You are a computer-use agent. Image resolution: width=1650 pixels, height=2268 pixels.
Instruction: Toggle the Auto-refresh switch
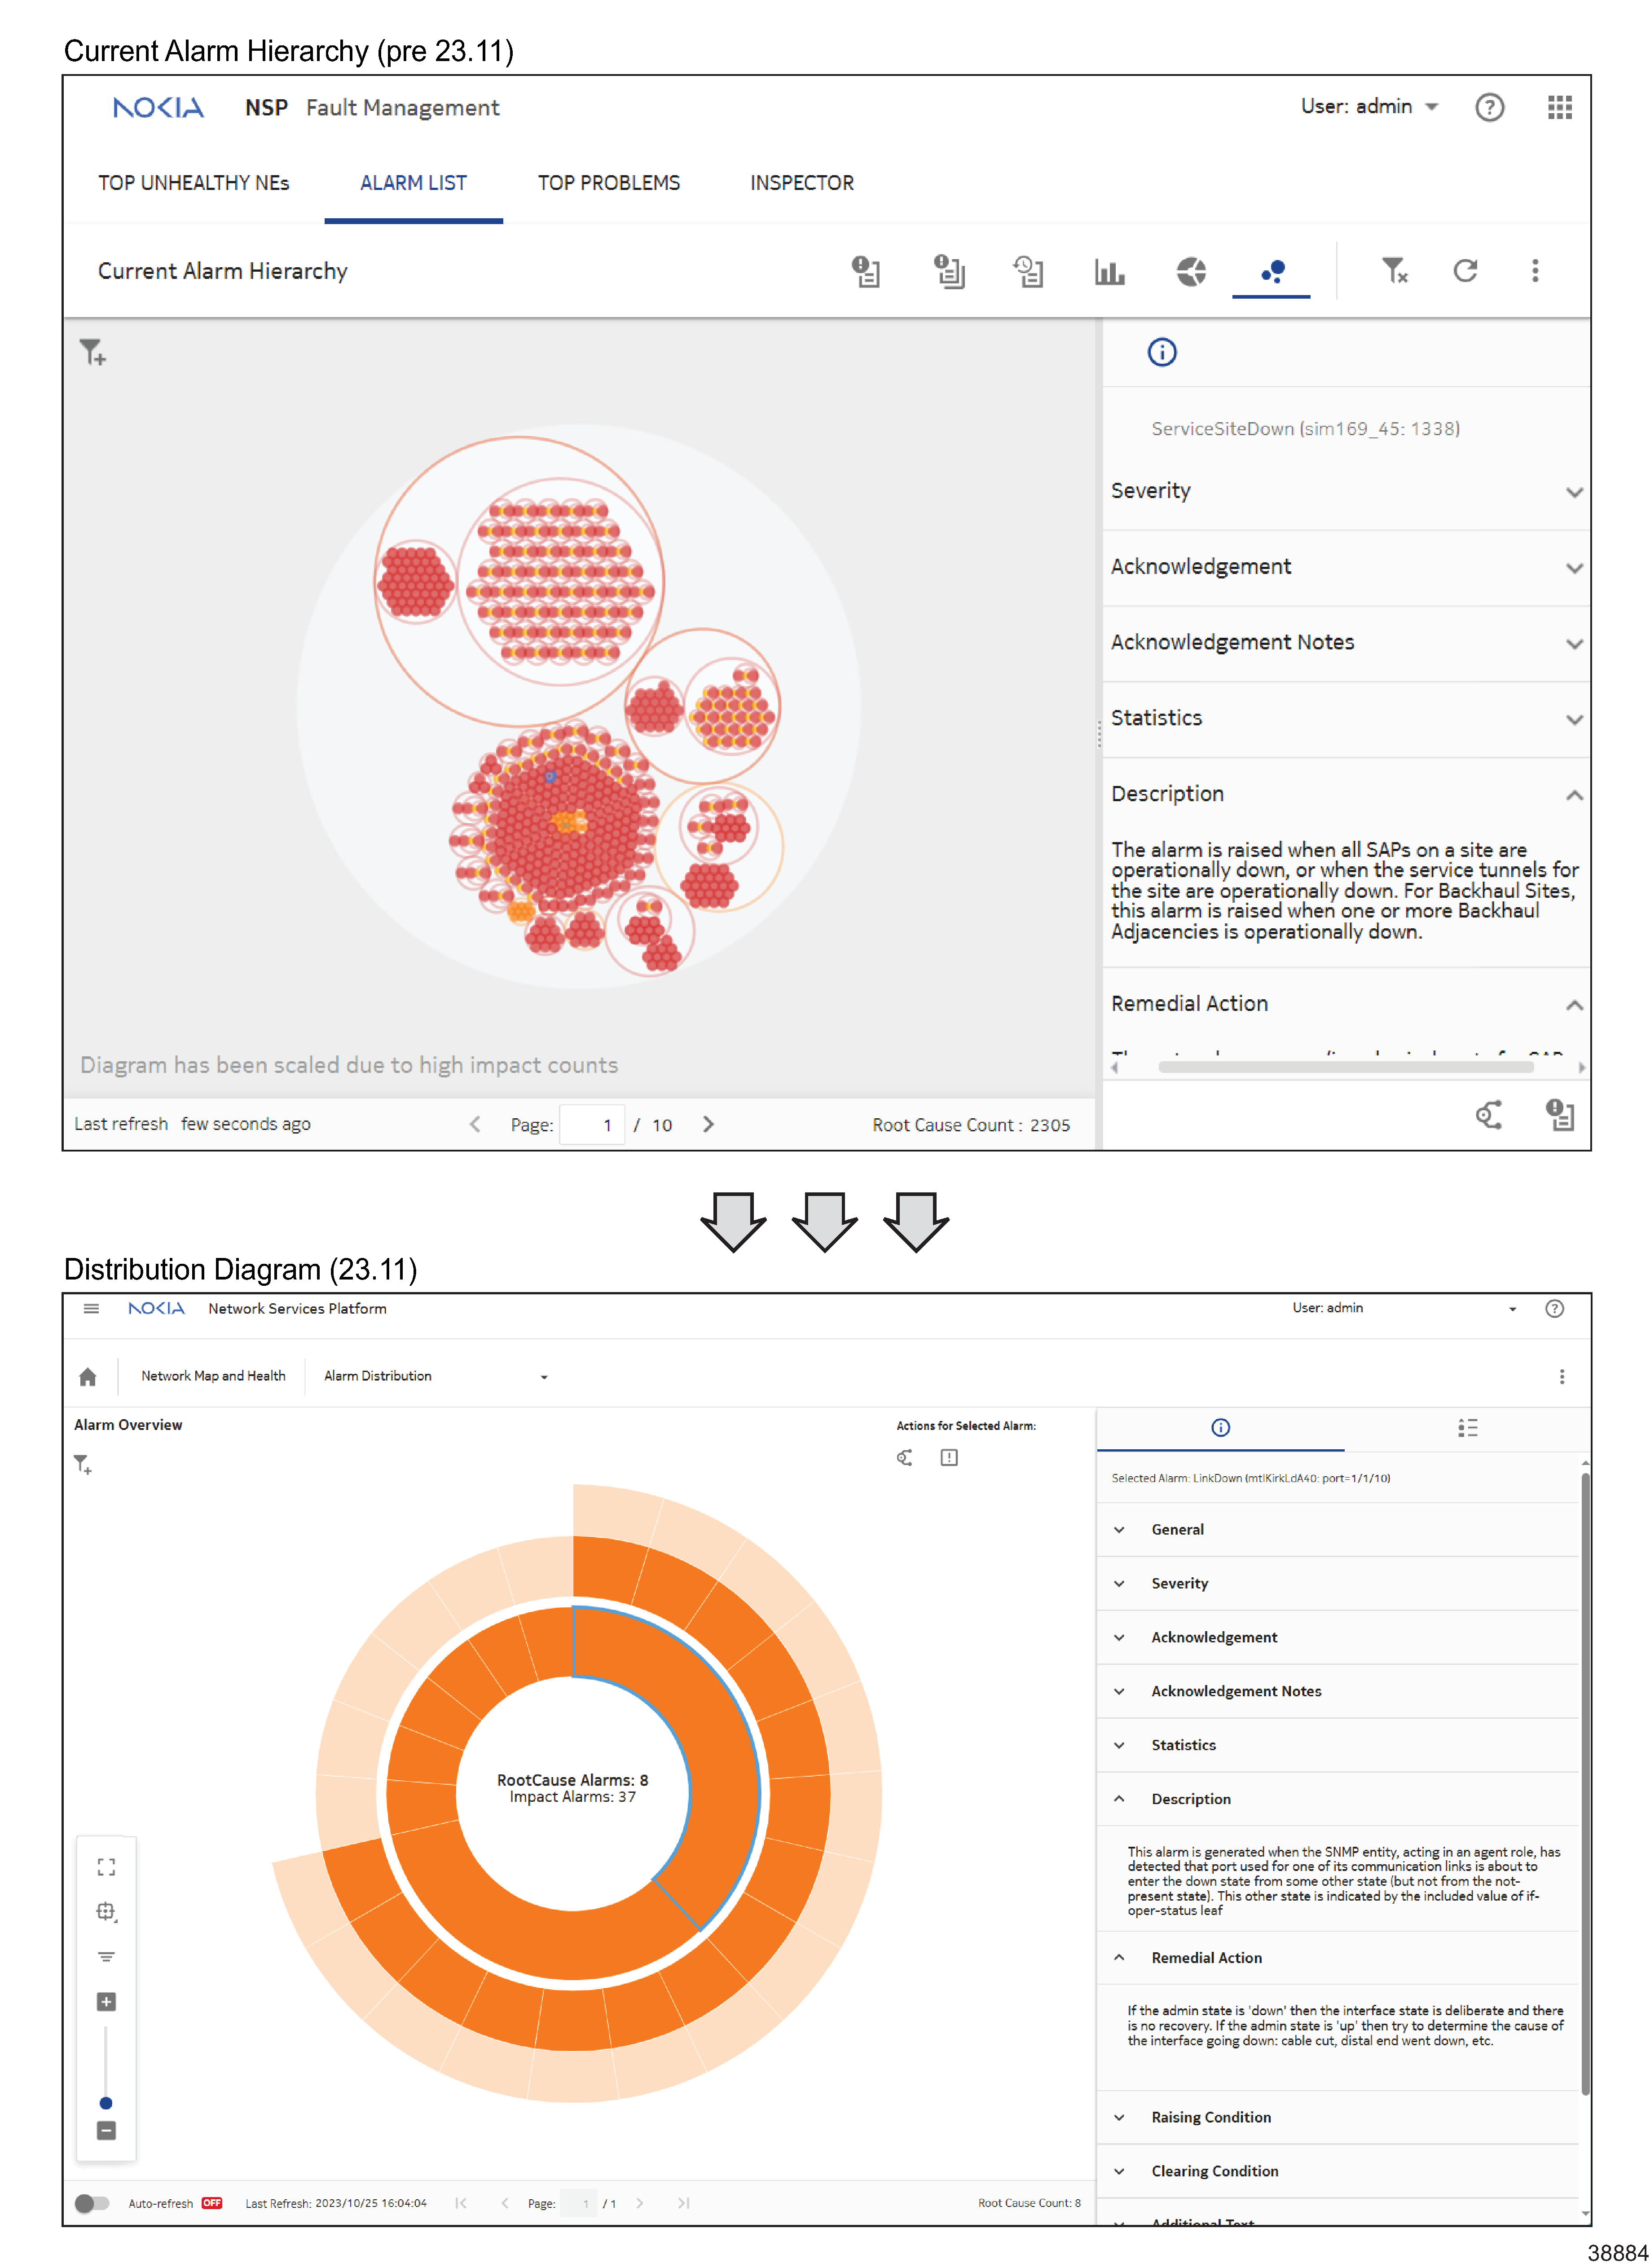point(92,2203)
